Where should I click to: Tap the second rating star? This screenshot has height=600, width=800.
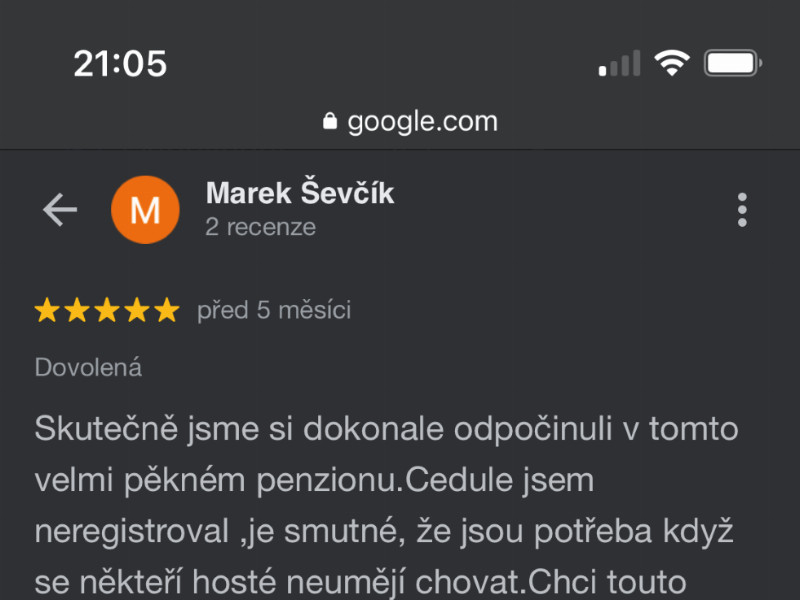click(x=77, y=310)
